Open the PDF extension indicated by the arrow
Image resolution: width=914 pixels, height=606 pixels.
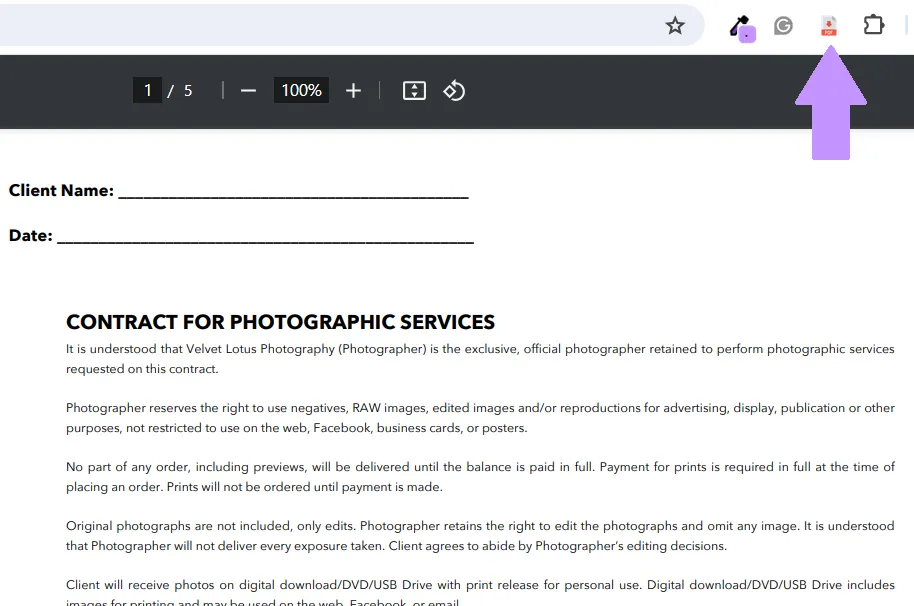pyautogui.click(x=829, y=26)
